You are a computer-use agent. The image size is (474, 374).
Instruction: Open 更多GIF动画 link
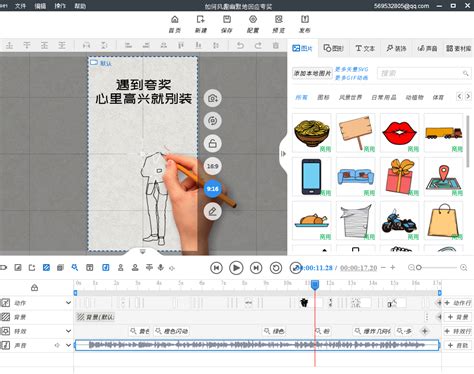[351, 78]
